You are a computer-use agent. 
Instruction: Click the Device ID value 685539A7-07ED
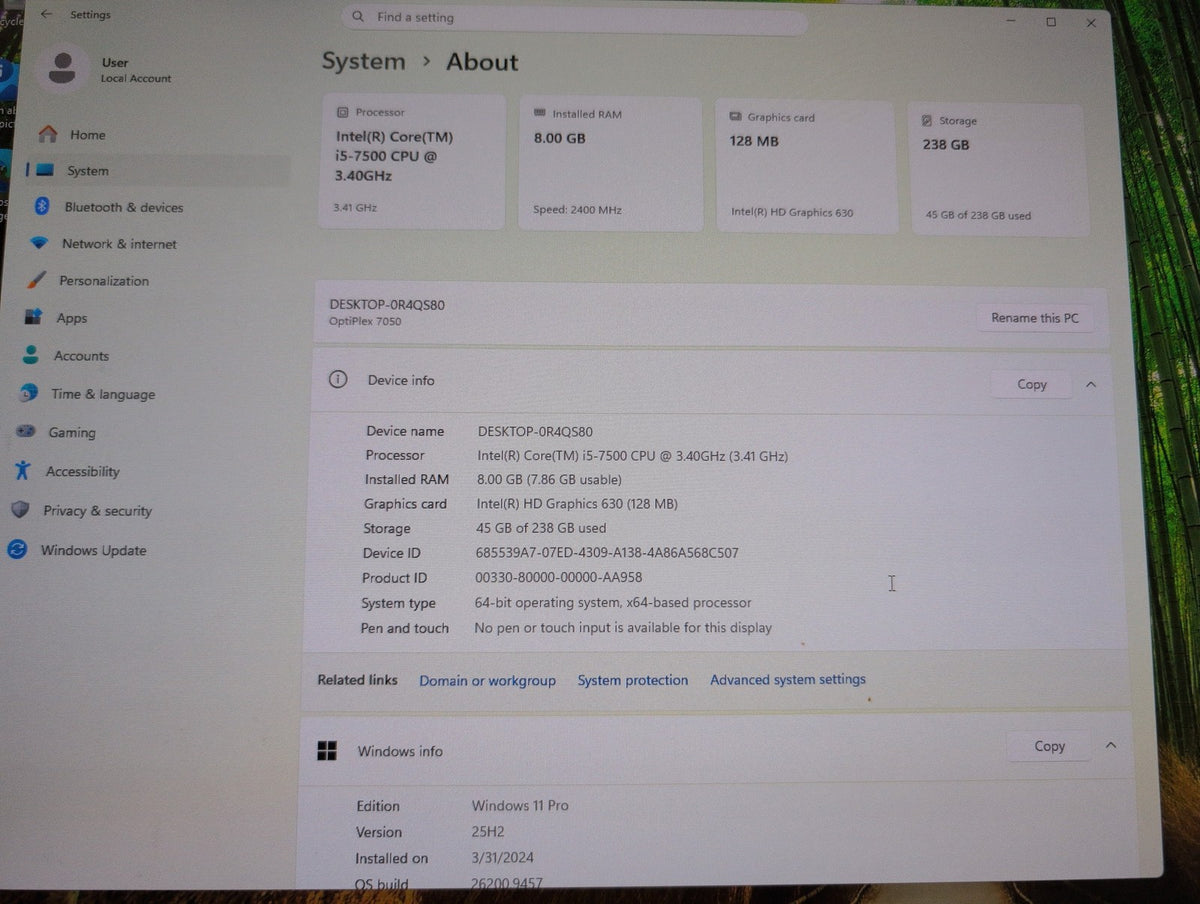point(607,552)
